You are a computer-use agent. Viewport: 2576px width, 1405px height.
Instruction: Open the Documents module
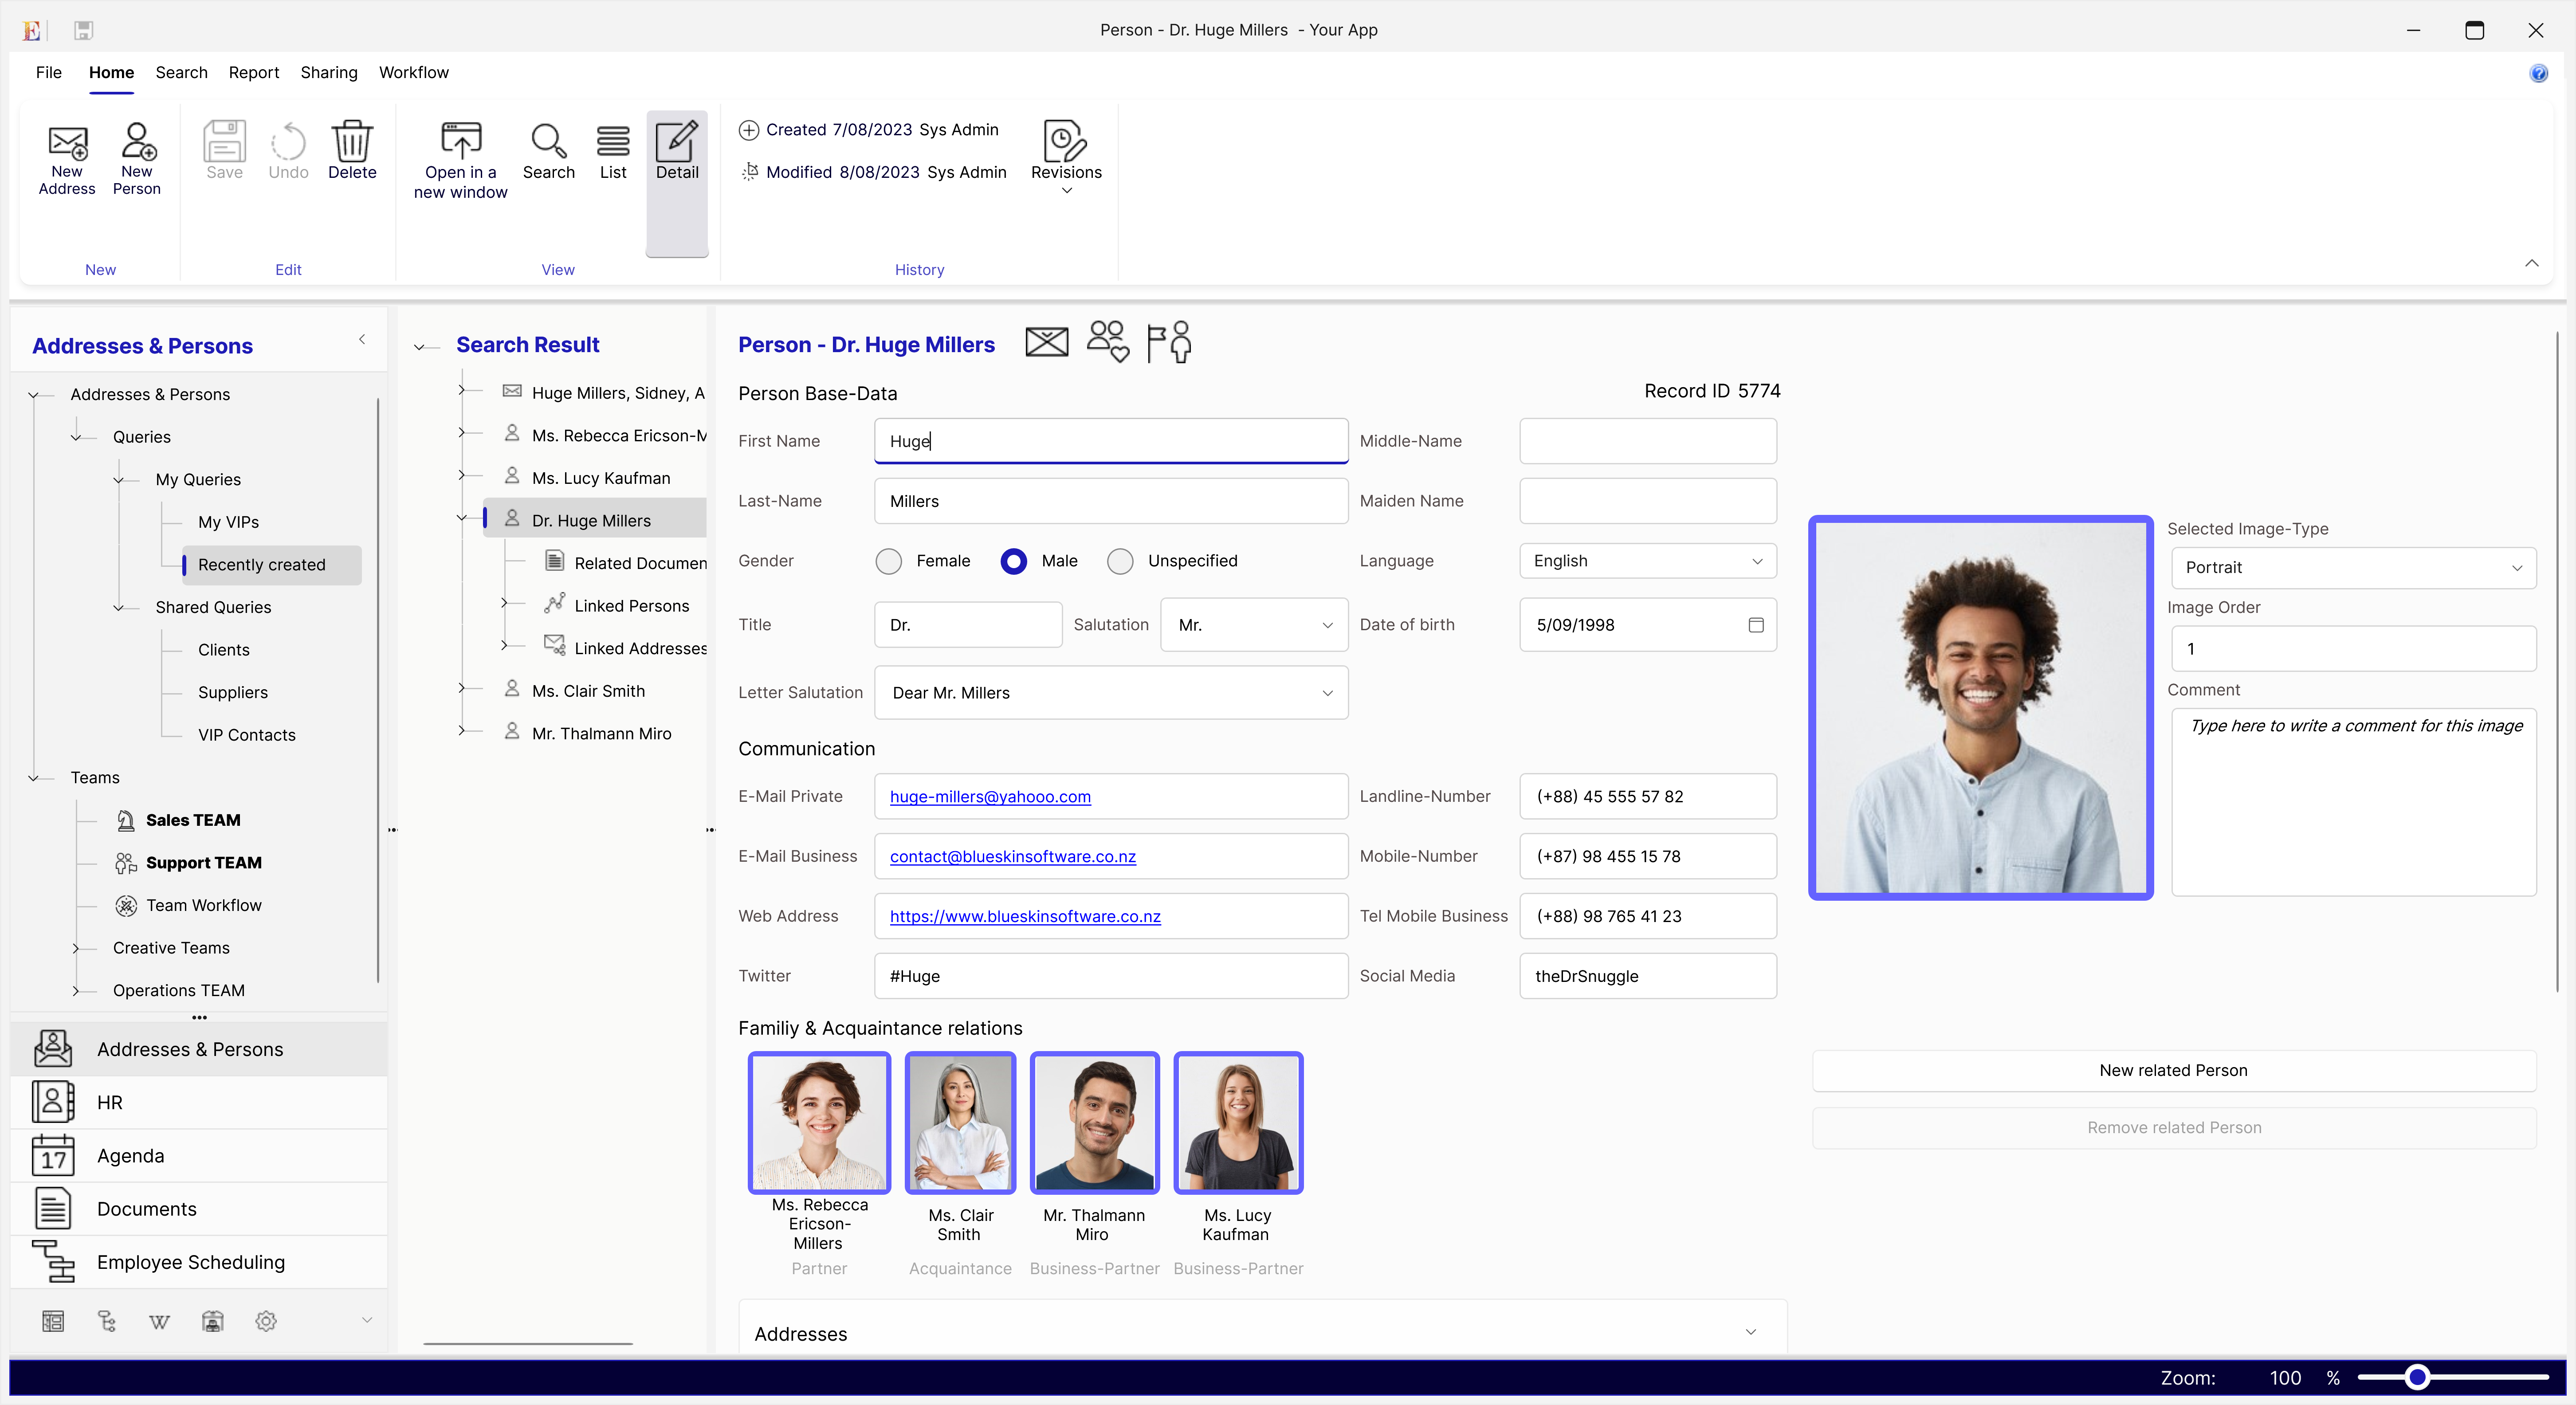(199, 1208)
